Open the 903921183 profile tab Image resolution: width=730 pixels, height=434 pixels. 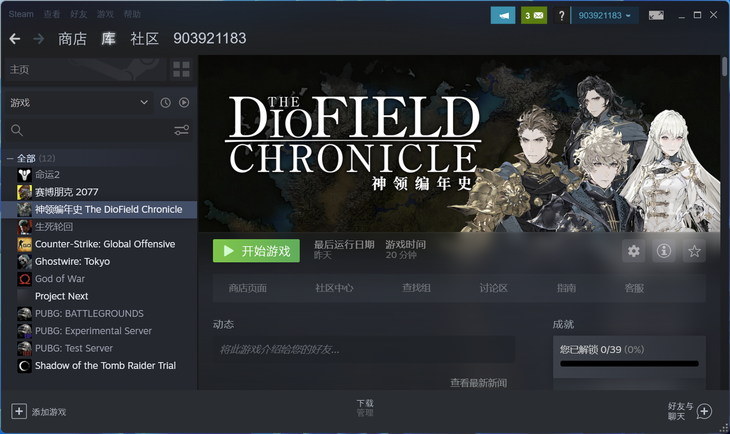tap(210, 38)
